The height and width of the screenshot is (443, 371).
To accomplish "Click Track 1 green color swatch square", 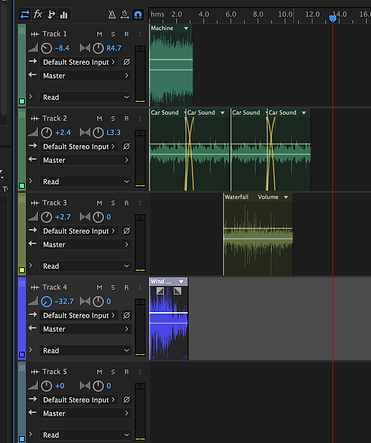I will [x=22, y=101].
